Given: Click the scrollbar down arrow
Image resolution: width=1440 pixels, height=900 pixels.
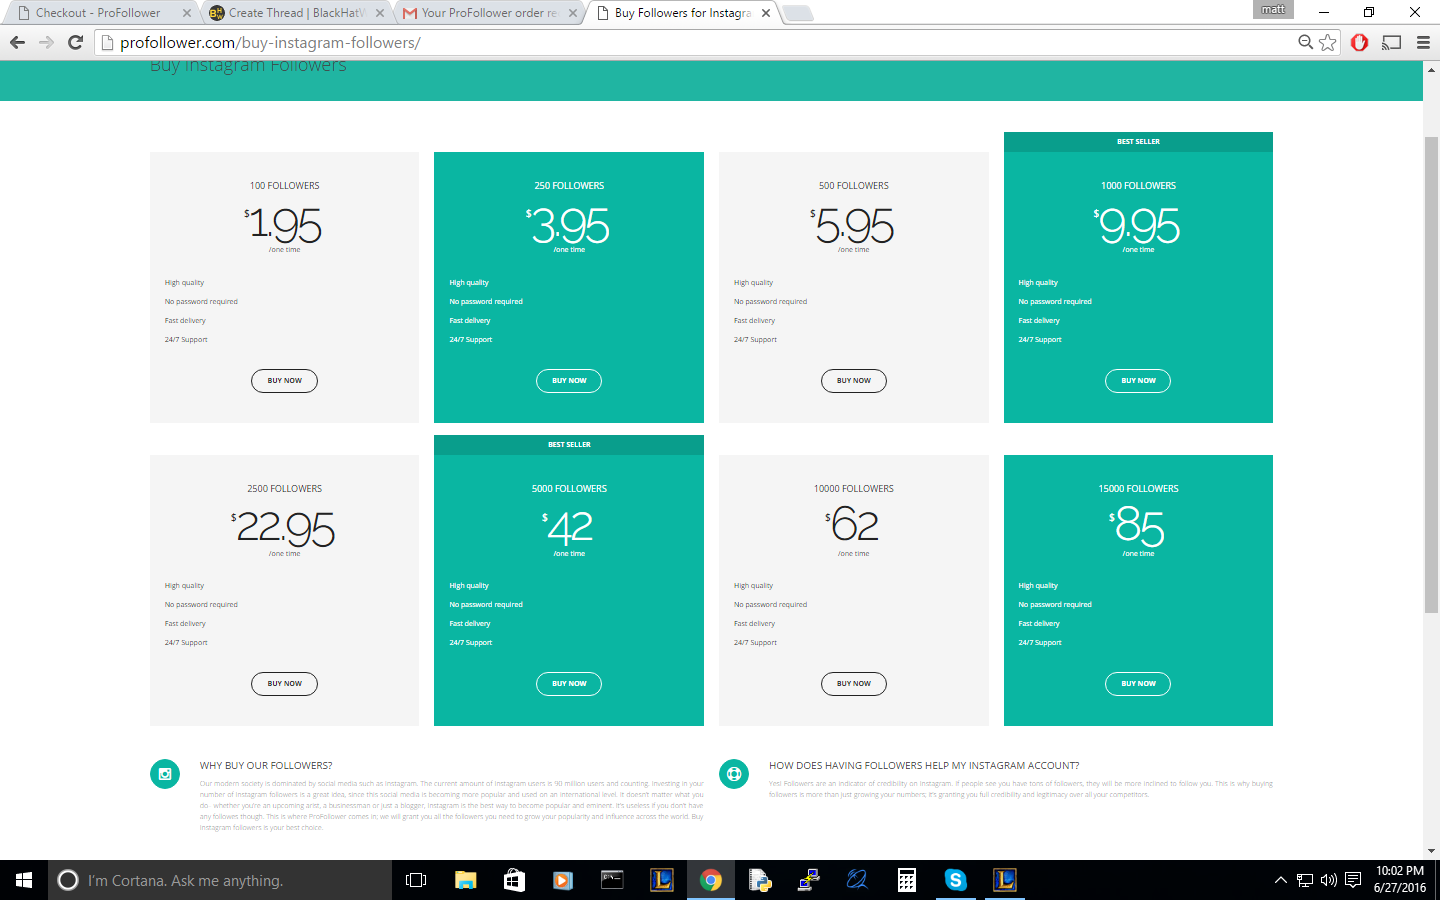Looking at the screenshot, I should pyautogui.click(x=1431, y=851).
